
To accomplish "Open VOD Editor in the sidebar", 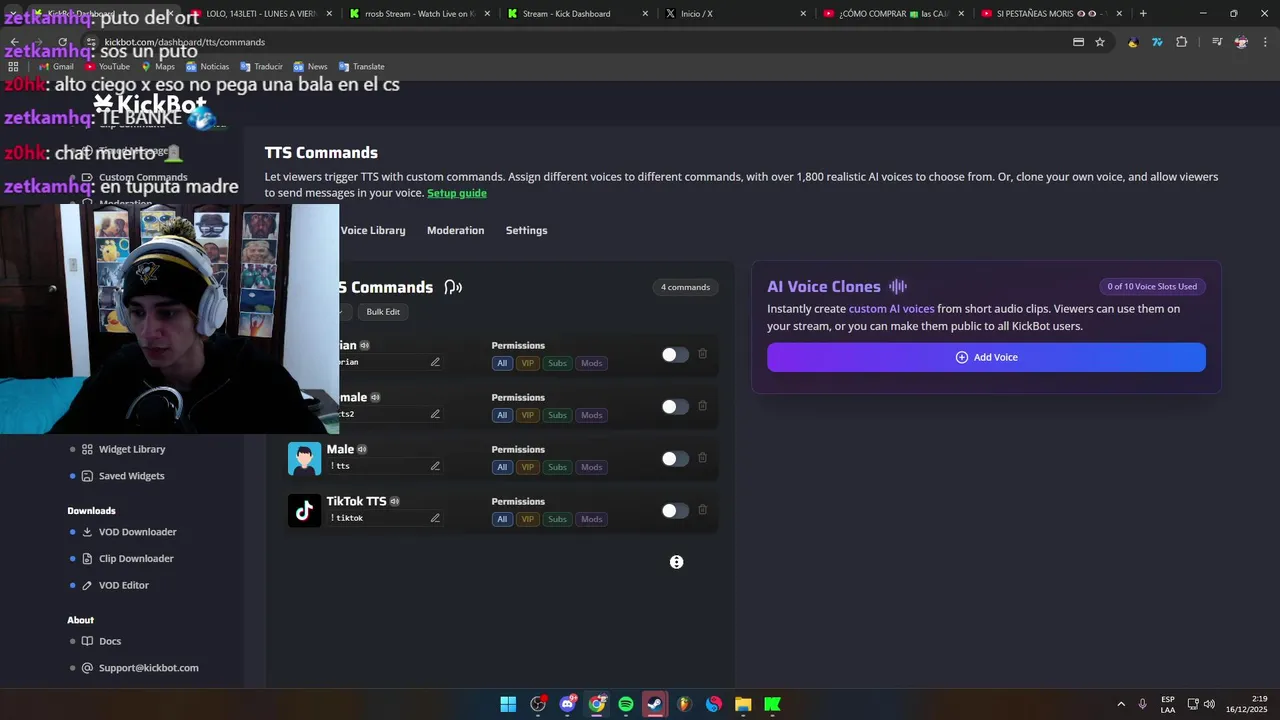I will [123, 585].
